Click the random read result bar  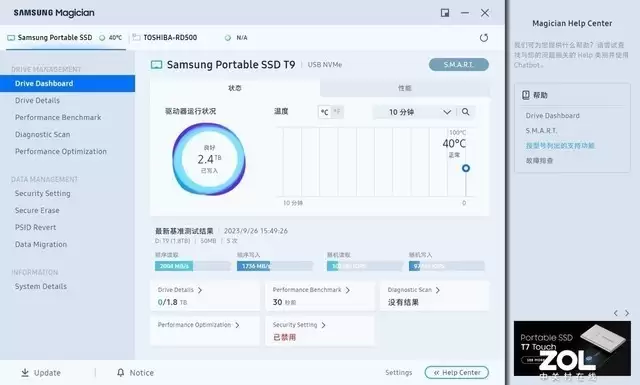[x=365, y=266]
